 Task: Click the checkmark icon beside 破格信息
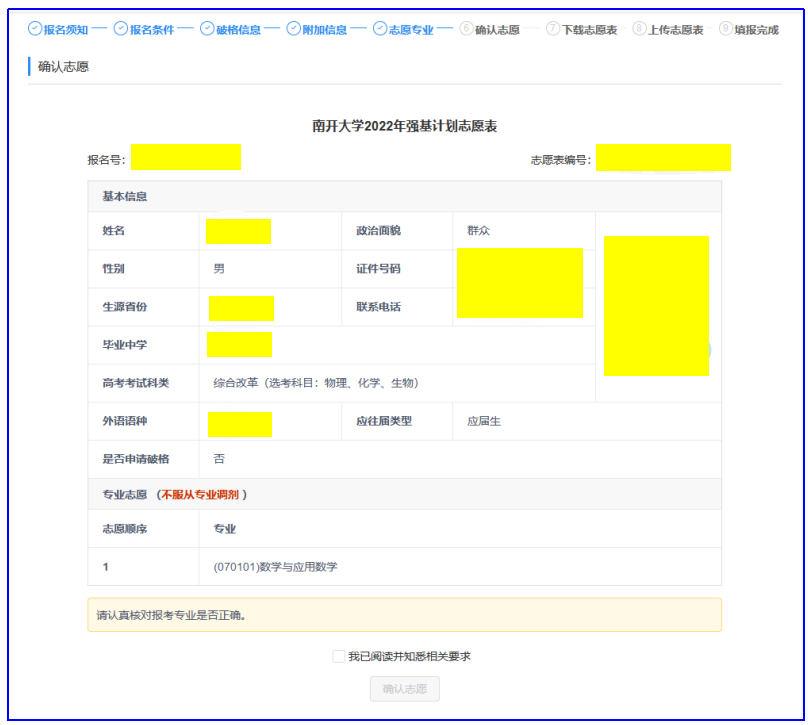click(x=207, y=28)
